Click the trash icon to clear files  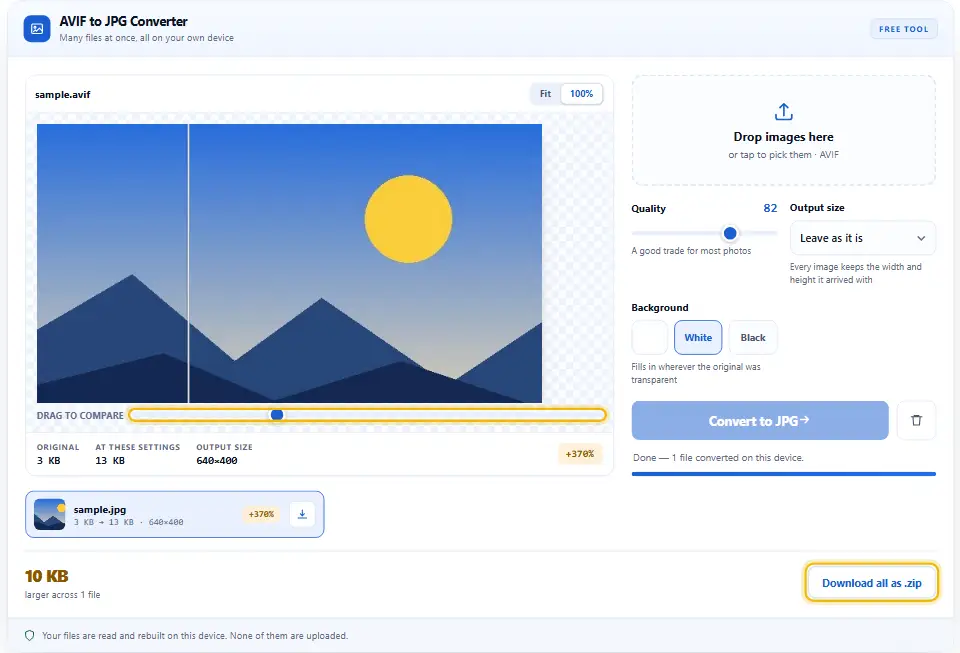click(916, 420)
